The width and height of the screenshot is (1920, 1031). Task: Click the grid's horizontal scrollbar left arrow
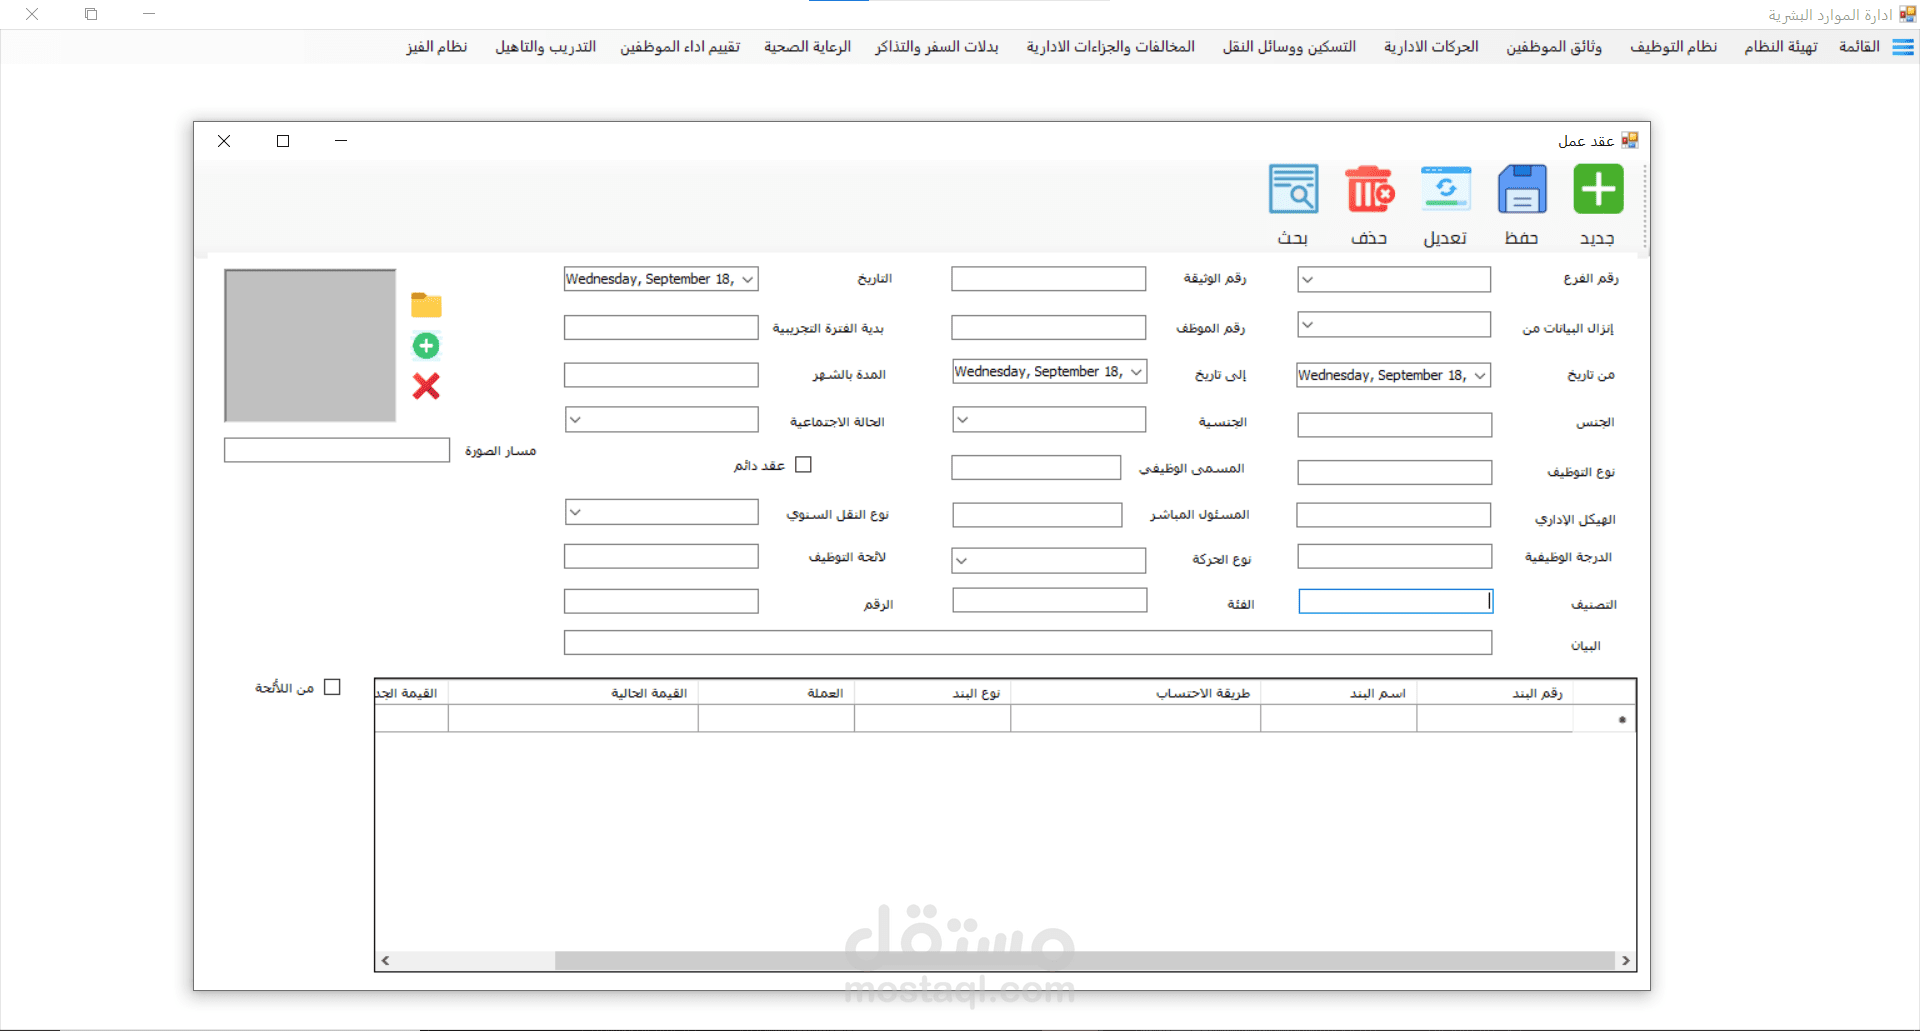click(x=383, y=960)
